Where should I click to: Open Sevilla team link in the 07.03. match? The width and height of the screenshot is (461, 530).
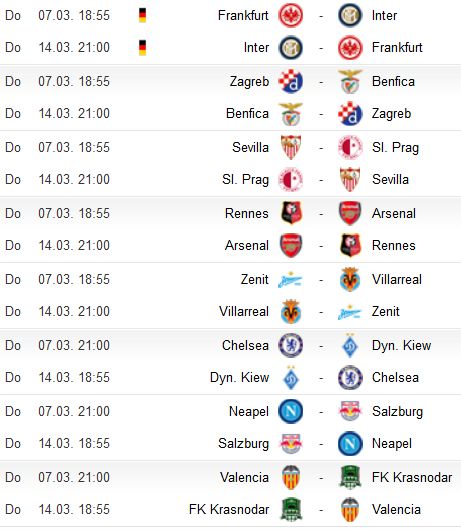coord(250,148)
